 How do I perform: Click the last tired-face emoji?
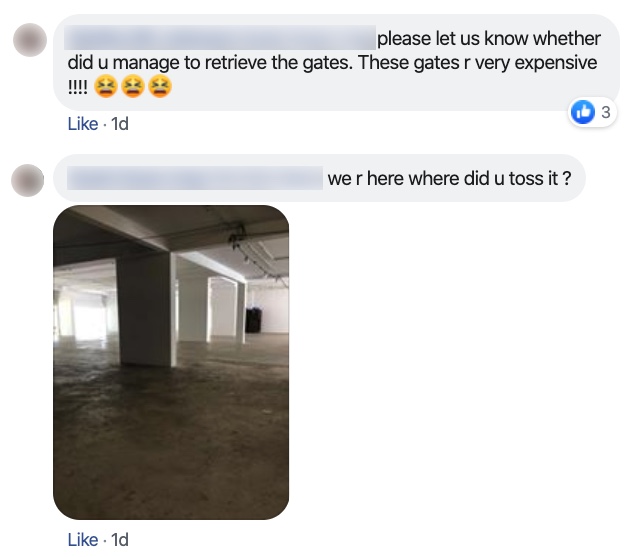160,86
